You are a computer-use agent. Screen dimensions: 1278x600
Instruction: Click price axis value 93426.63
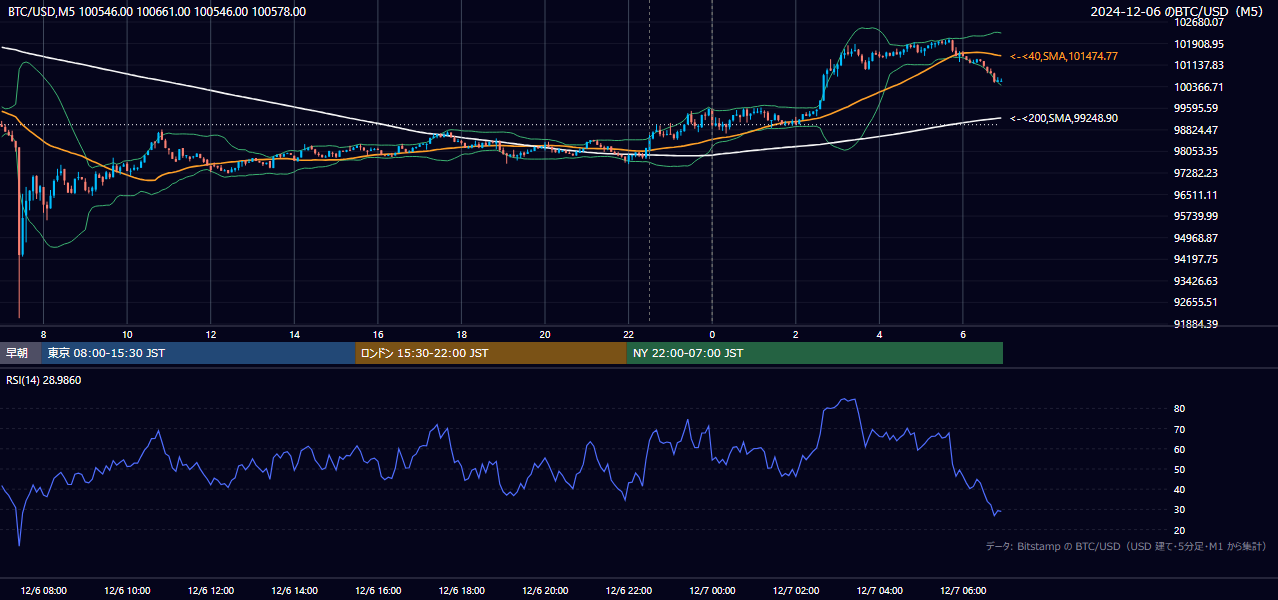(1196, 281)
